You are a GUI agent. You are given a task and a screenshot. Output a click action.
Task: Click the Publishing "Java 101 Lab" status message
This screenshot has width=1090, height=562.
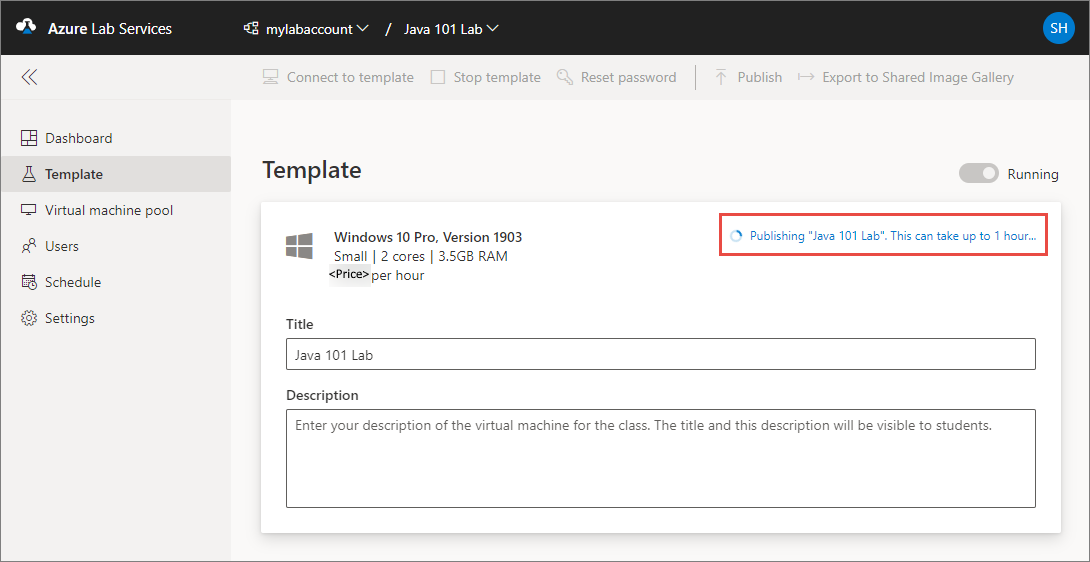pyautogui.click(x=893, y=236)
